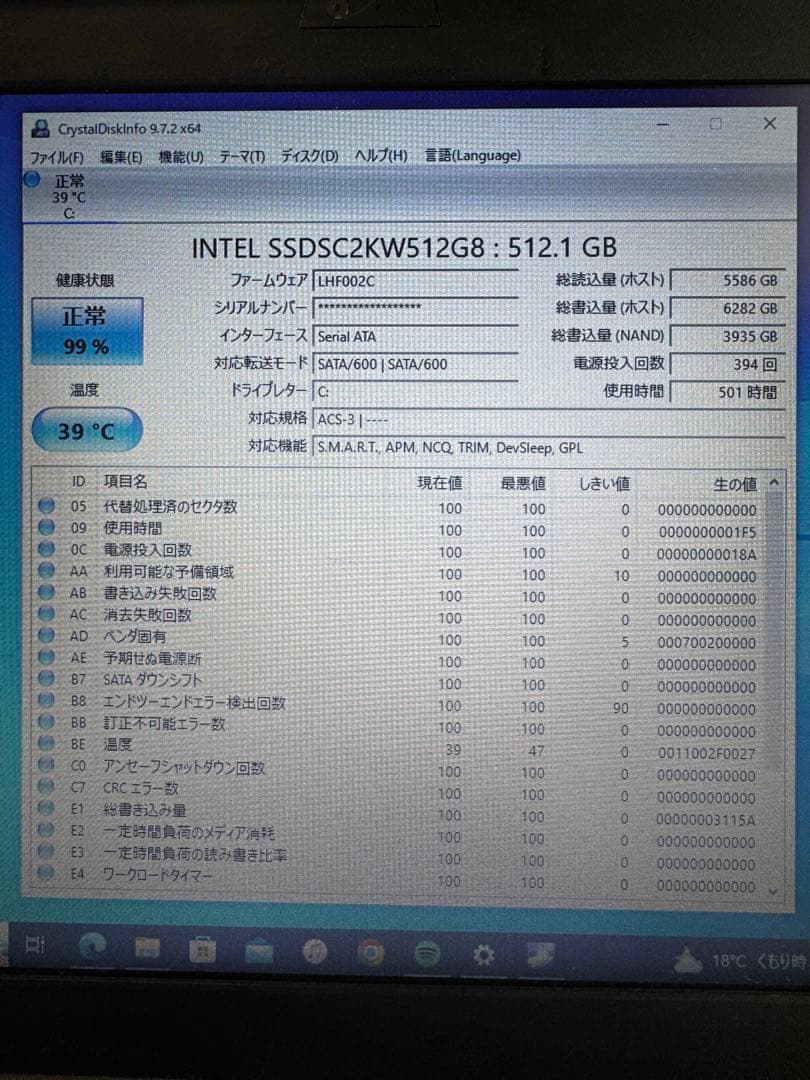The height and width of the screenshot is (1080, 810).
Task: Click status icon for row E3 読み書き比率
Action: coord(46,851)
